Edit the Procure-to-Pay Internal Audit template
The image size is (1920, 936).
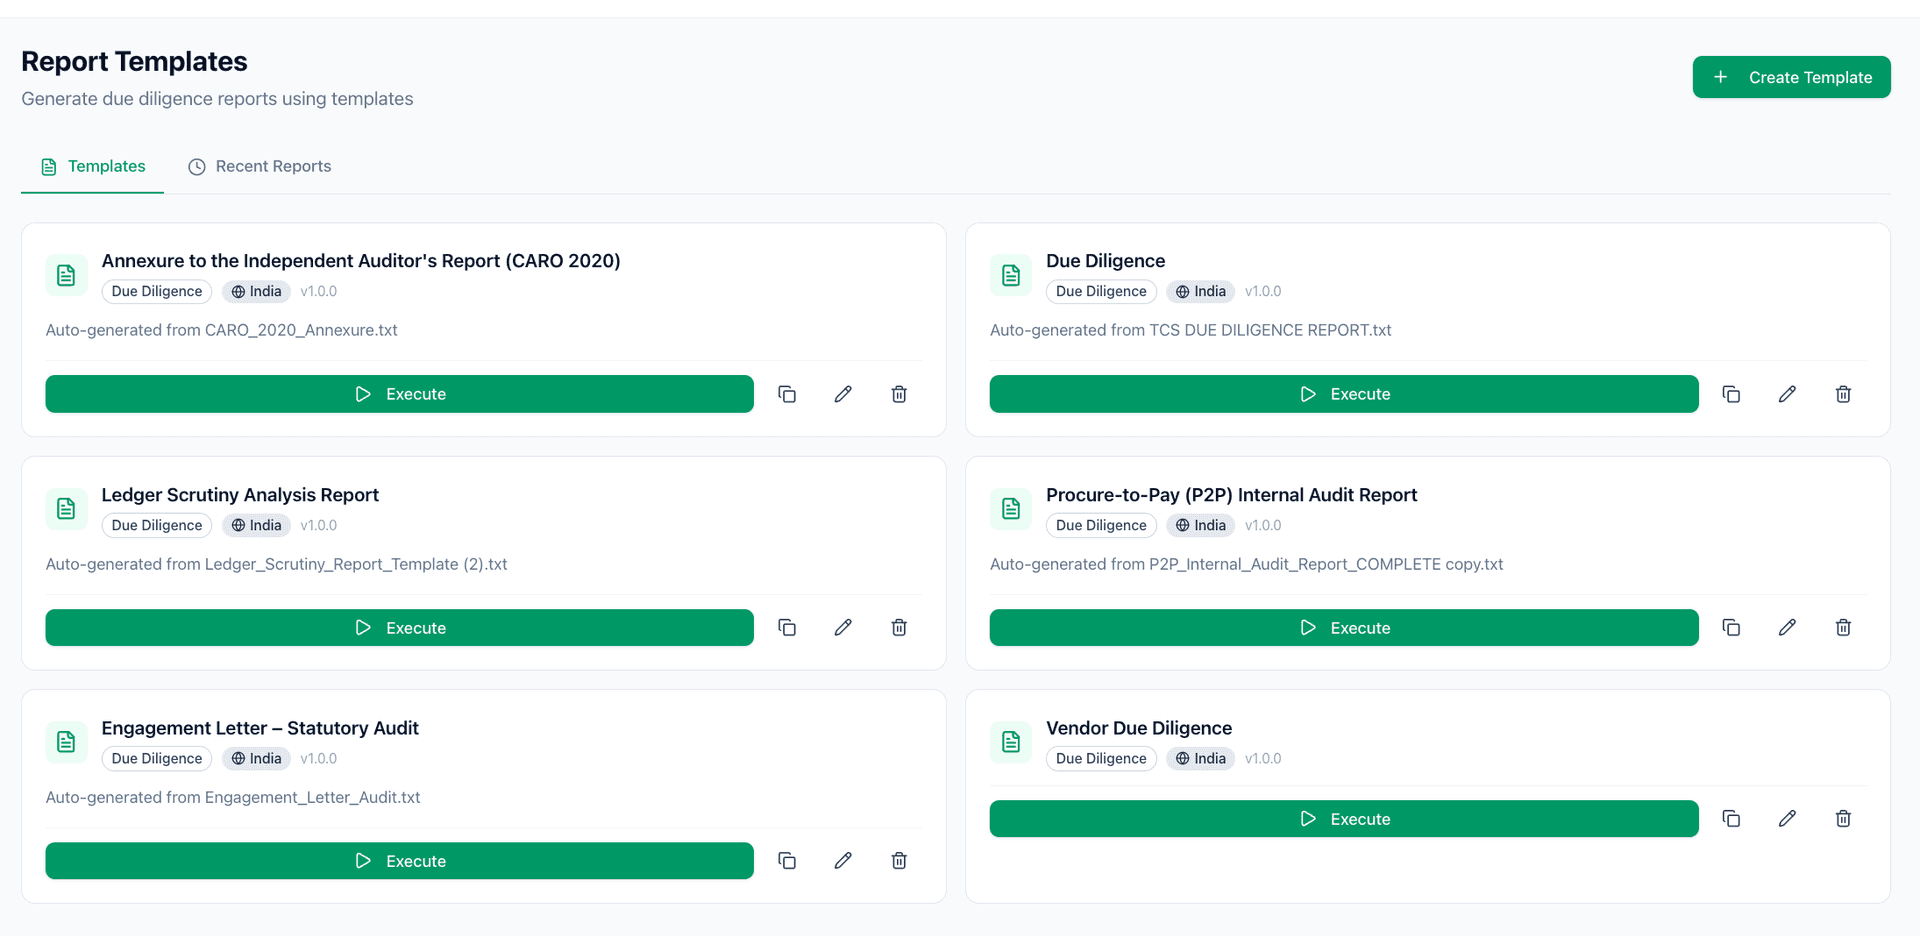[x=1788, y=627]
